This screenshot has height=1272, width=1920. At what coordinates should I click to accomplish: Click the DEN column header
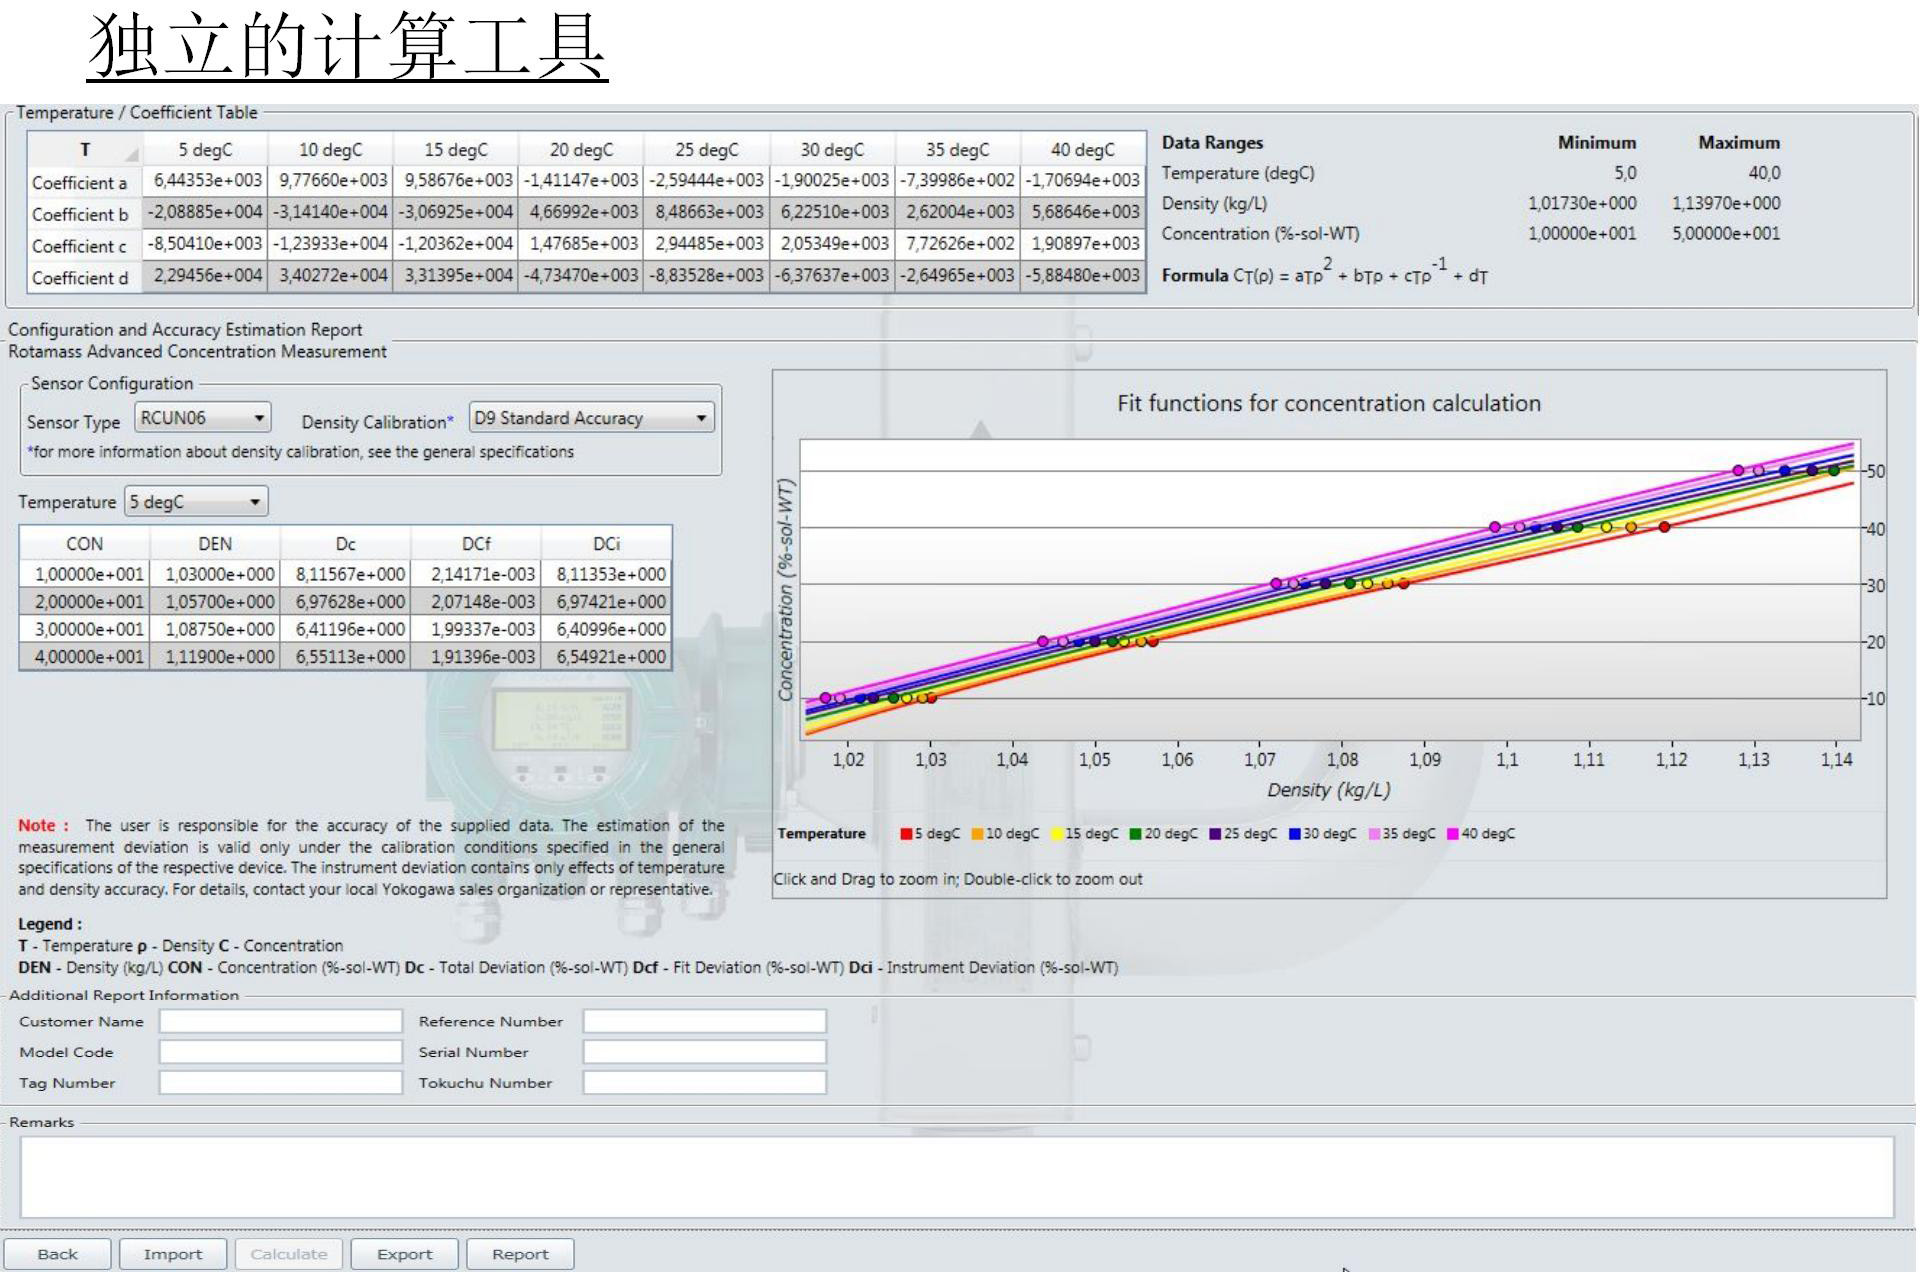(215, 544)
